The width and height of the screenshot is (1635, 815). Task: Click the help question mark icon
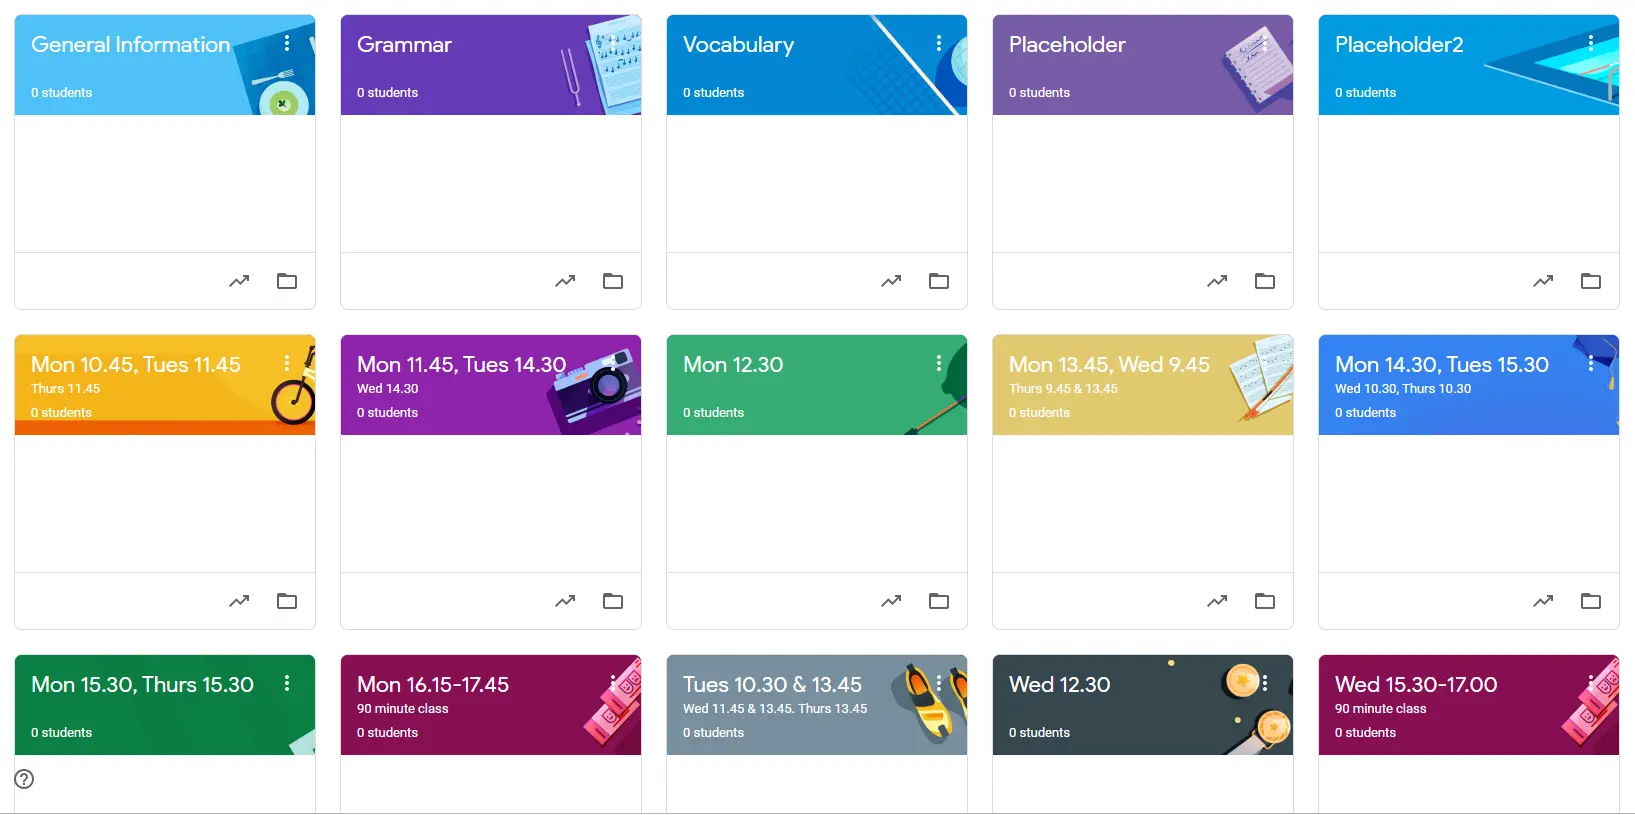23,779
